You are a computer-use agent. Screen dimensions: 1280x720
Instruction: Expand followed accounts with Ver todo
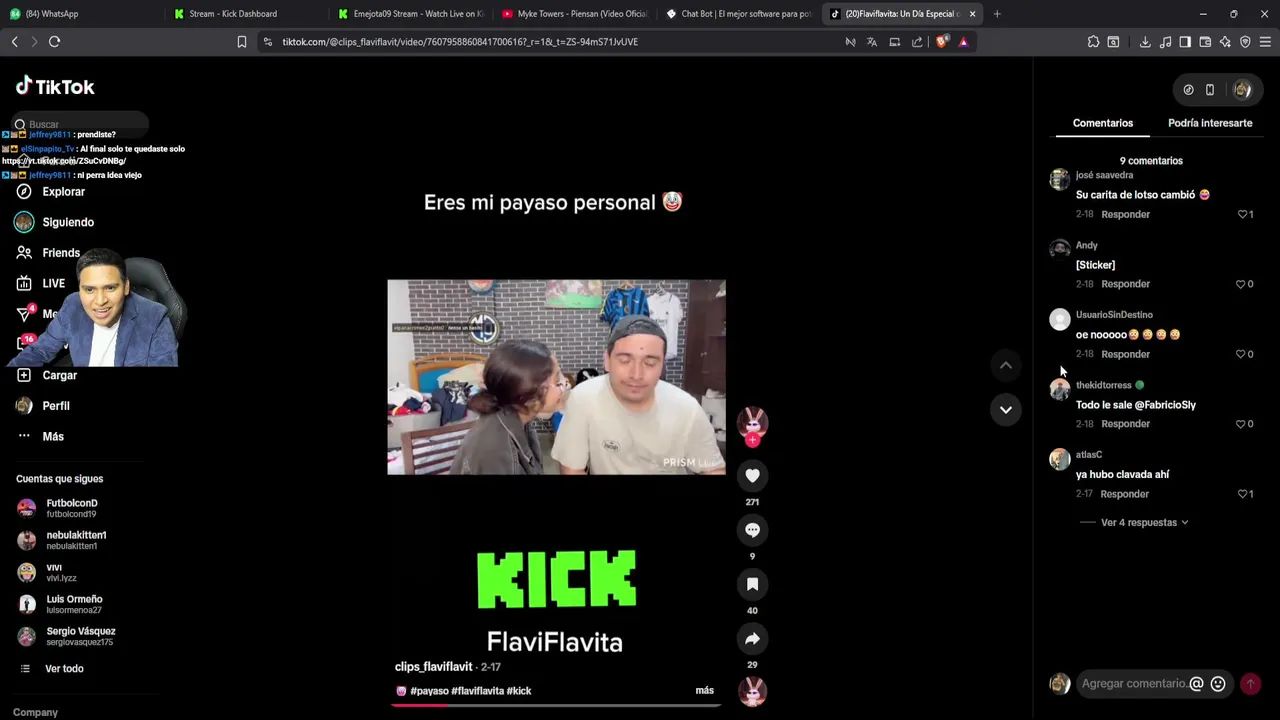tap(64, 669)
